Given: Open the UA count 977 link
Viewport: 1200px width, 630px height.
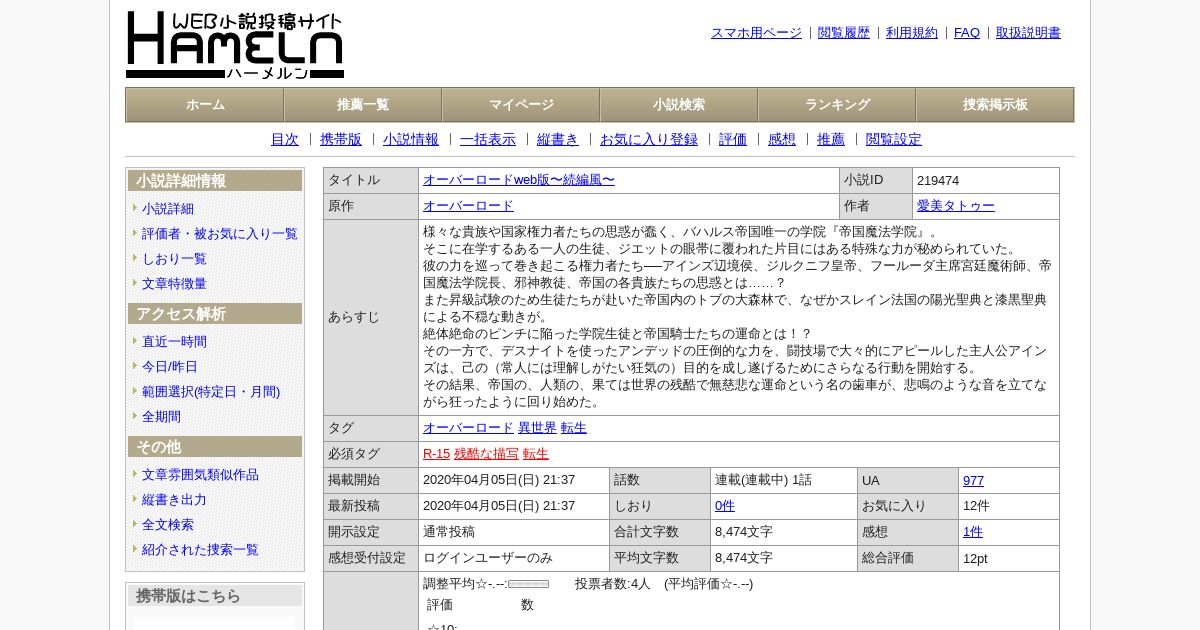Looking at the screenshot, I should coord(973,480).
